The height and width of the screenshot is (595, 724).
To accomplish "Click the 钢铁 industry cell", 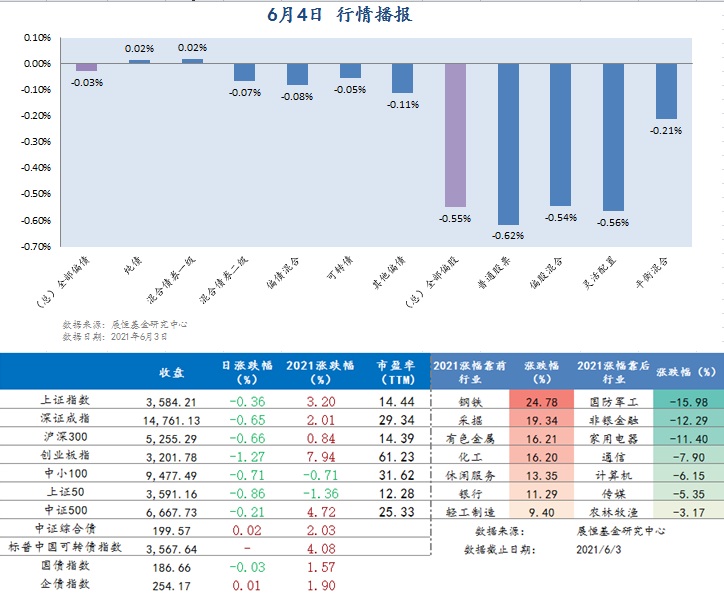I will [471, 403].
